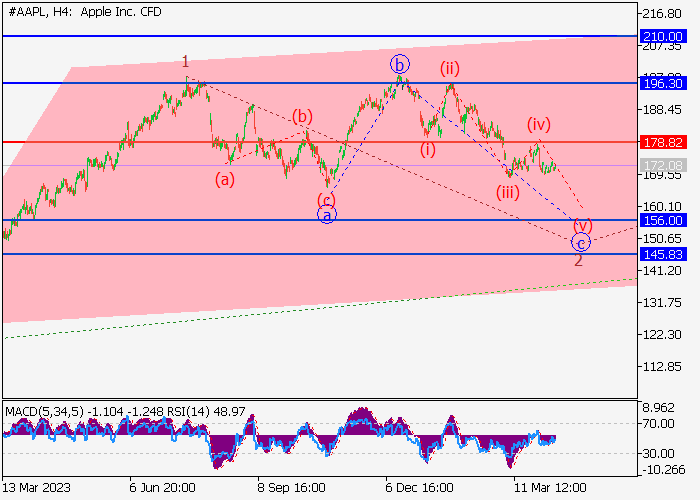Select the 122.30 price axis value

[x=662, y=335]
